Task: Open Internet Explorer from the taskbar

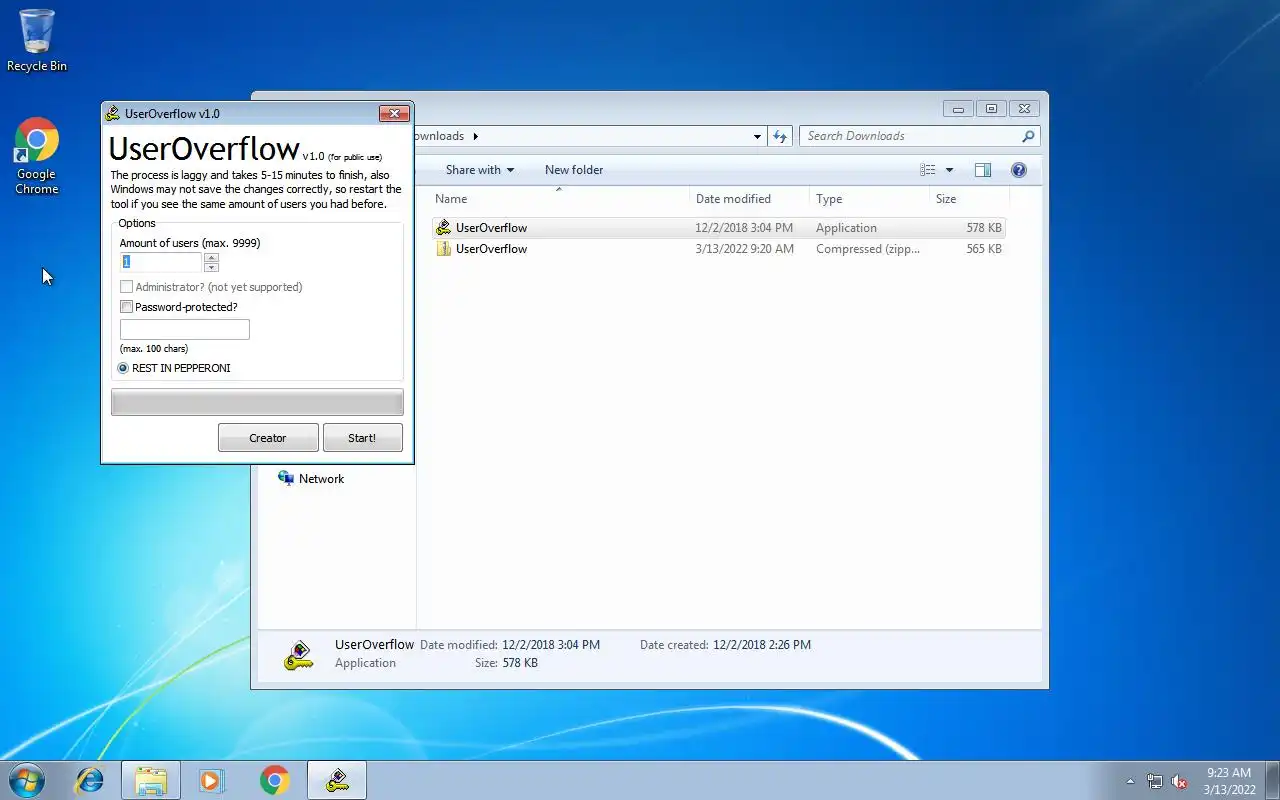Action: (90, 780)
